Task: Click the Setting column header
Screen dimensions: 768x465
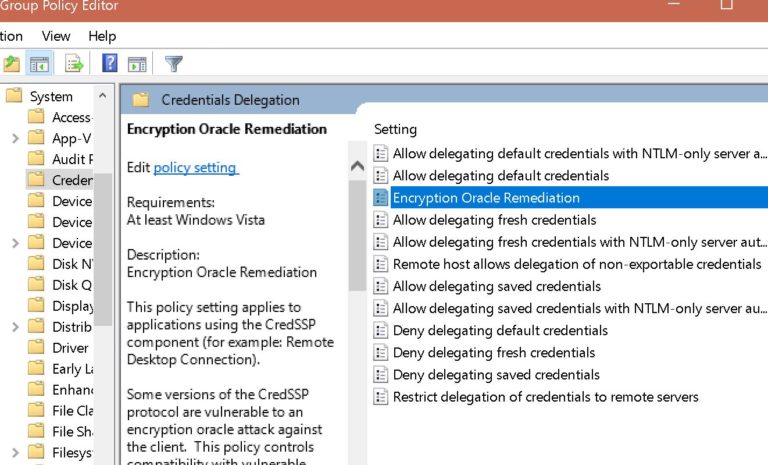Action: [395, 129]
